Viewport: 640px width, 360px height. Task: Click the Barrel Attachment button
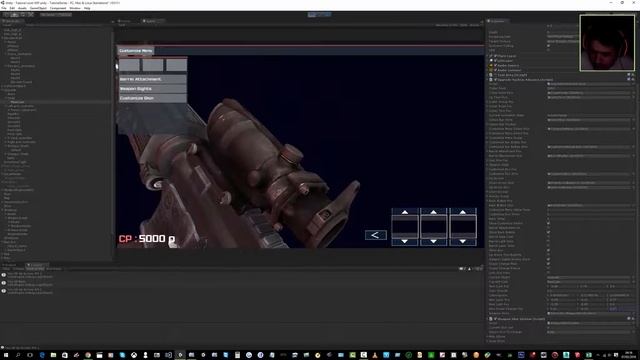click(x=152, y=79)
